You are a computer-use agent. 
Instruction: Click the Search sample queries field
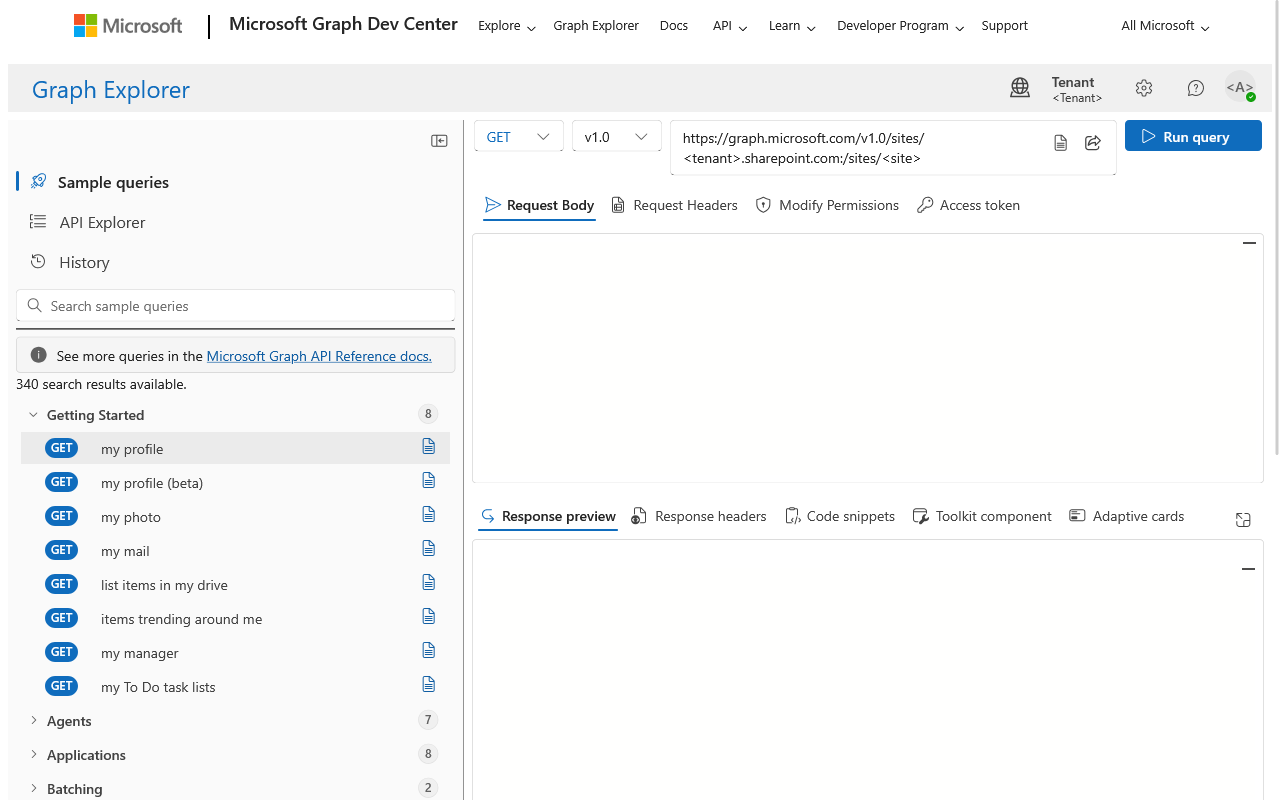tap(236, 306)
